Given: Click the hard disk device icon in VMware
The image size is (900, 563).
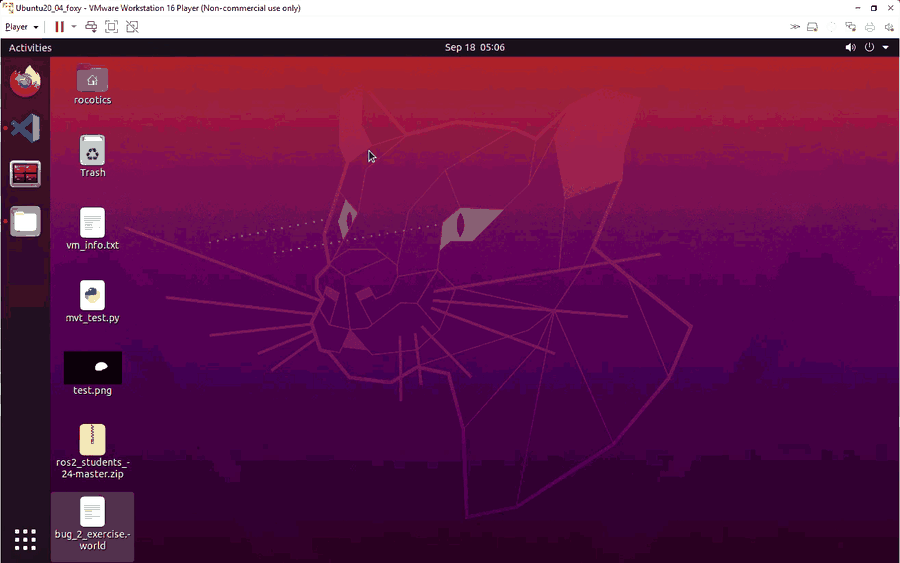Looking at the screenshot, I should pyautogui.click(x=812, y=27).
